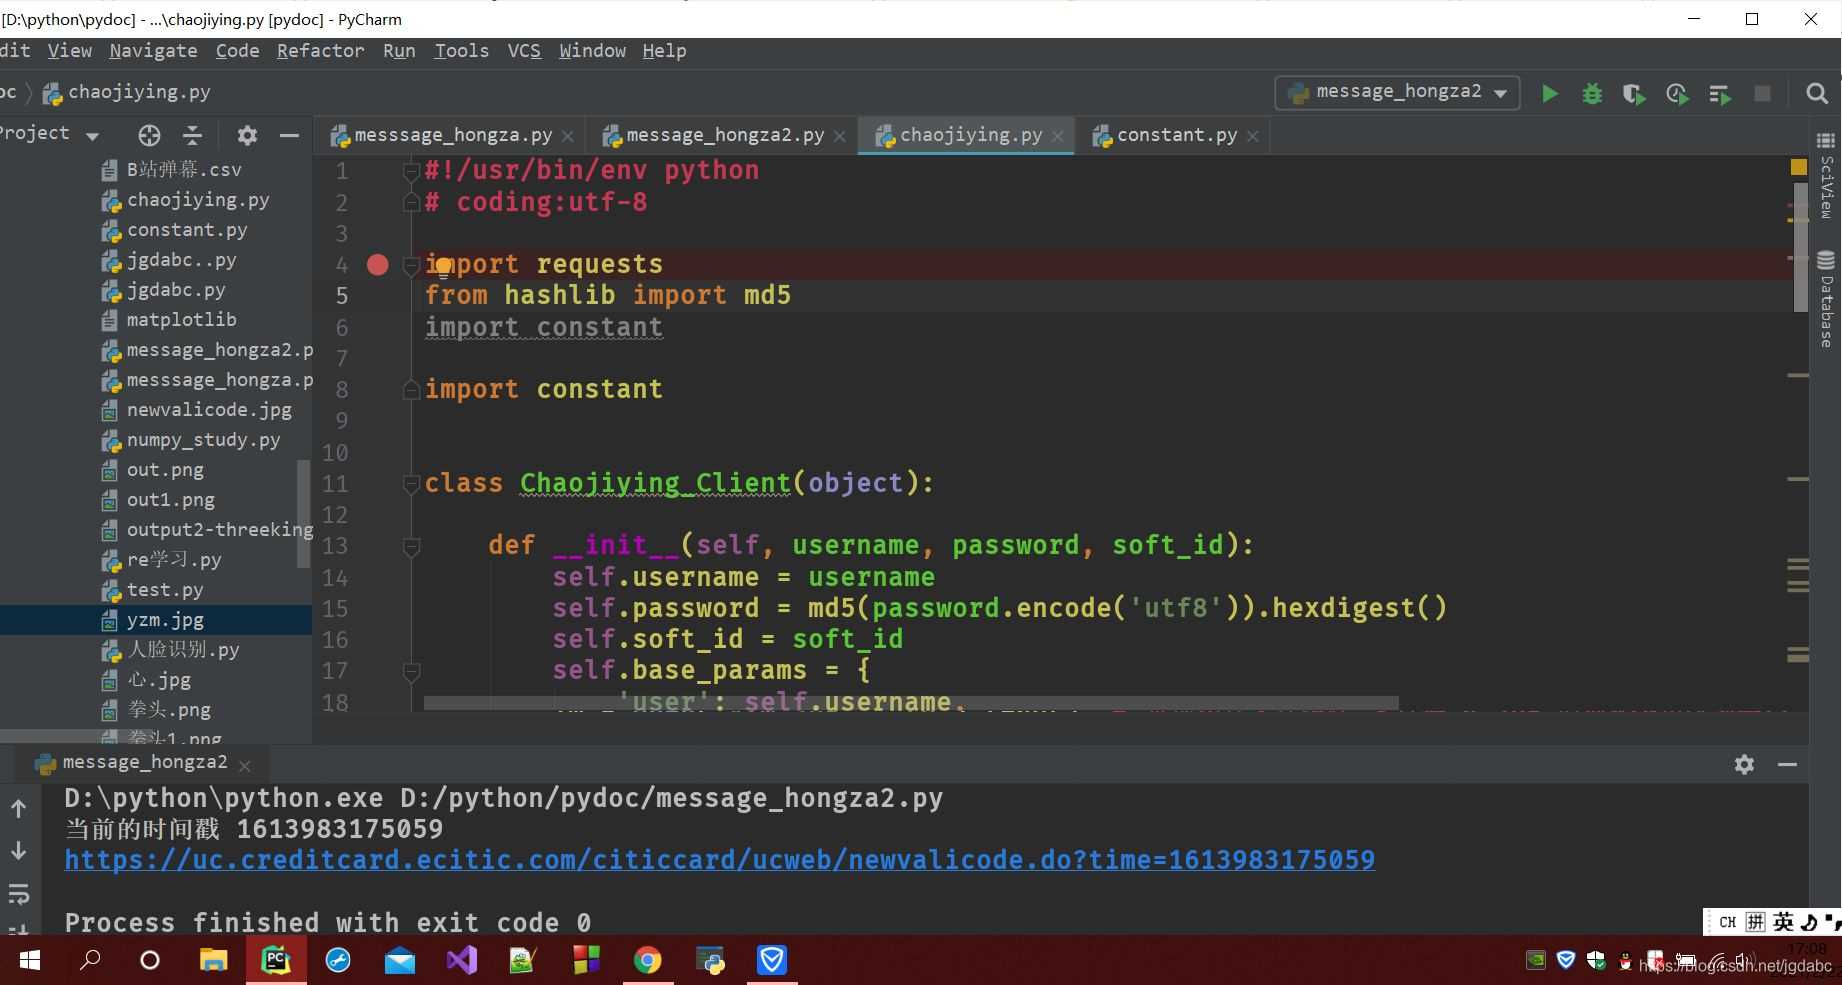1842x985 pixels.
Task: Open the Project view selector dropdown
Action: point(92,134)
